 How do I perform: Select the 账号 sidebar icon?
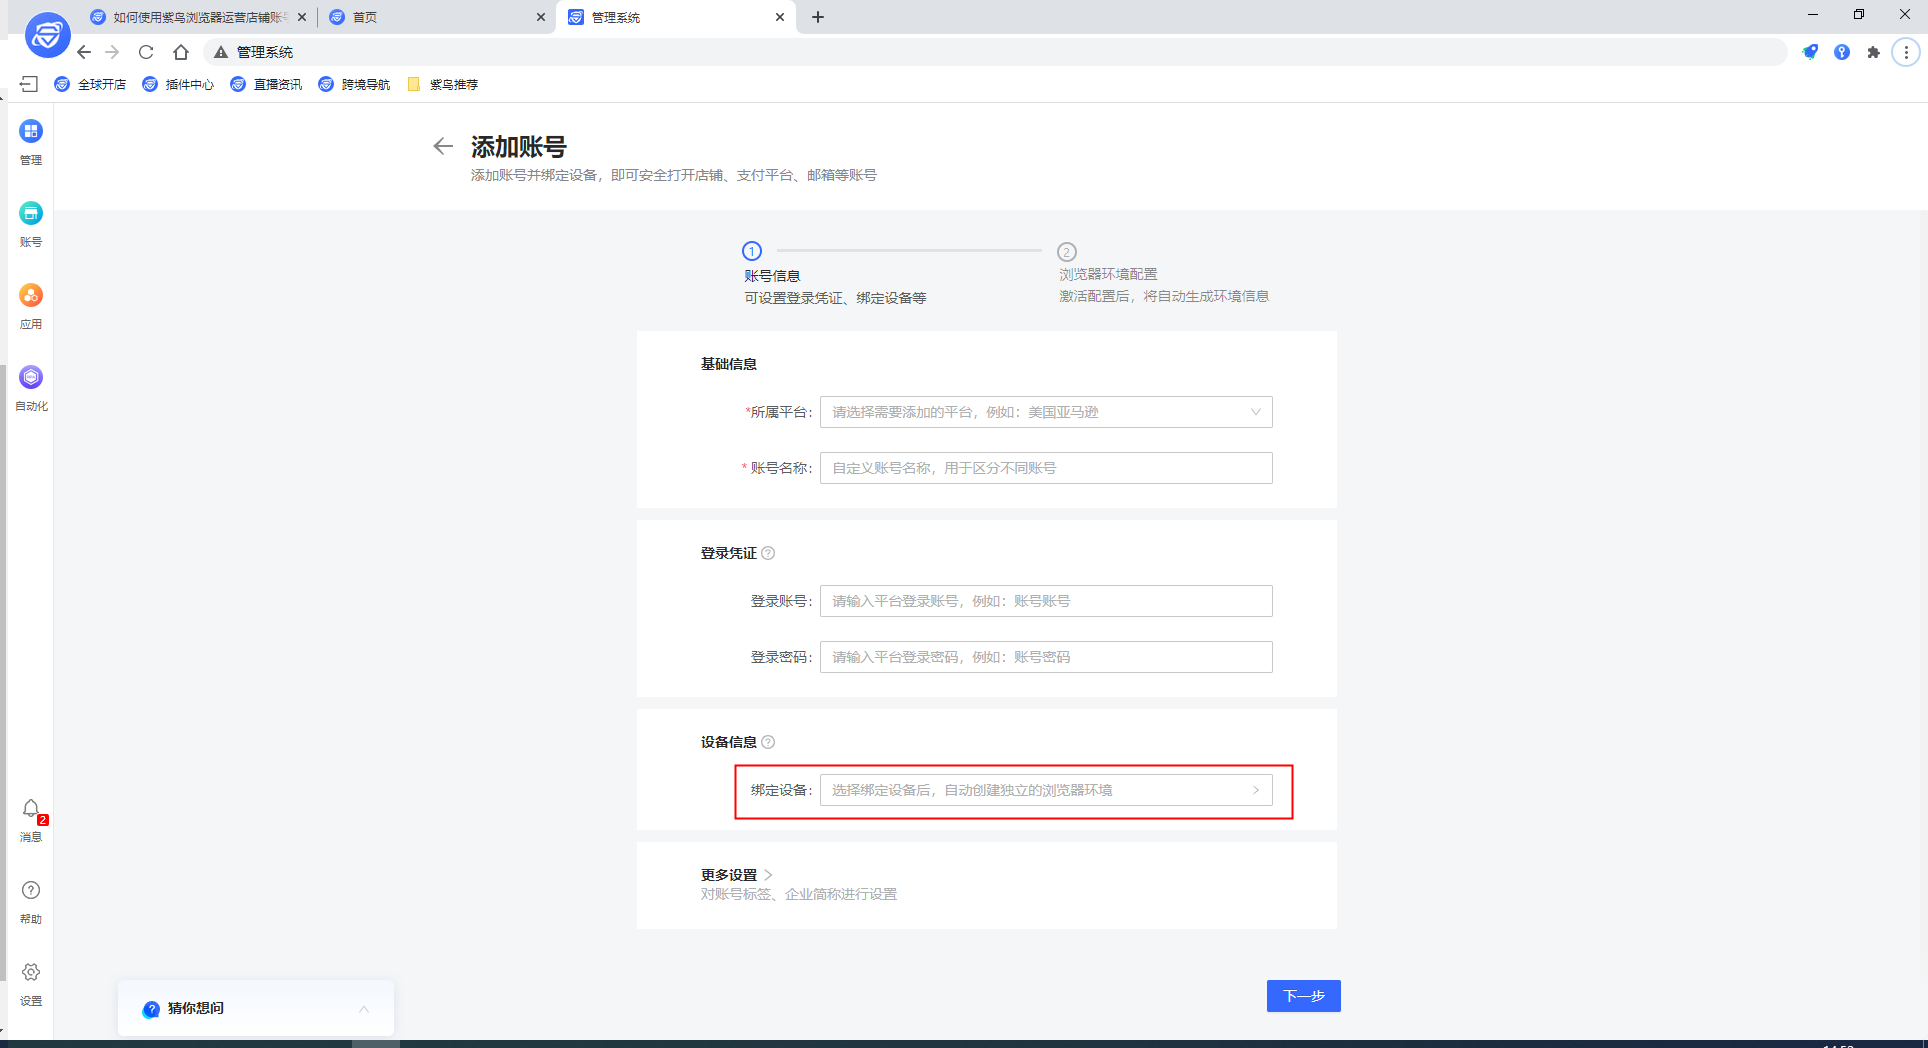tap(30, 222)
